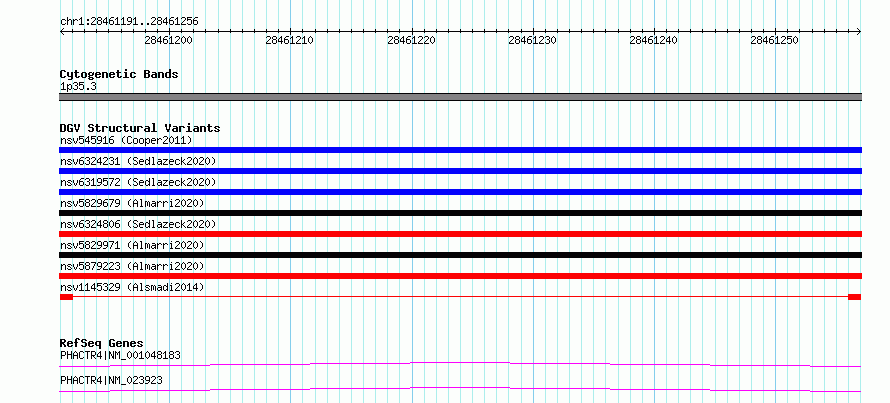Screen dimensions: 890x403
Task: Click ruler position label 28461210
Action: 289,40
